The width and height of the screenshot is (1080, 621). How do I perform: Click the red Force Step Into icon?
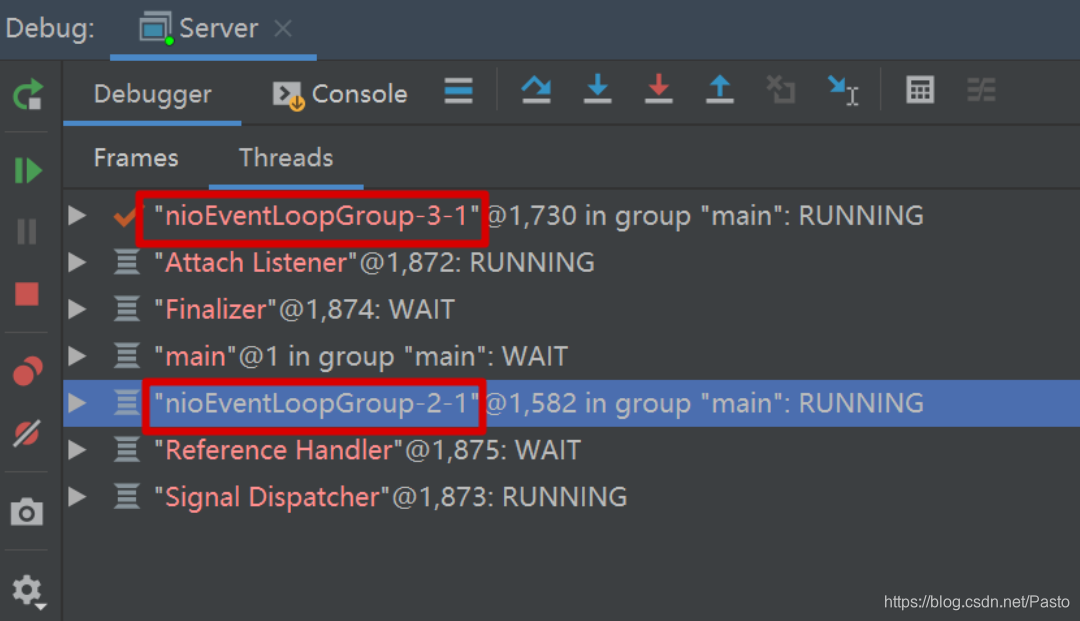tap(658, 90)
